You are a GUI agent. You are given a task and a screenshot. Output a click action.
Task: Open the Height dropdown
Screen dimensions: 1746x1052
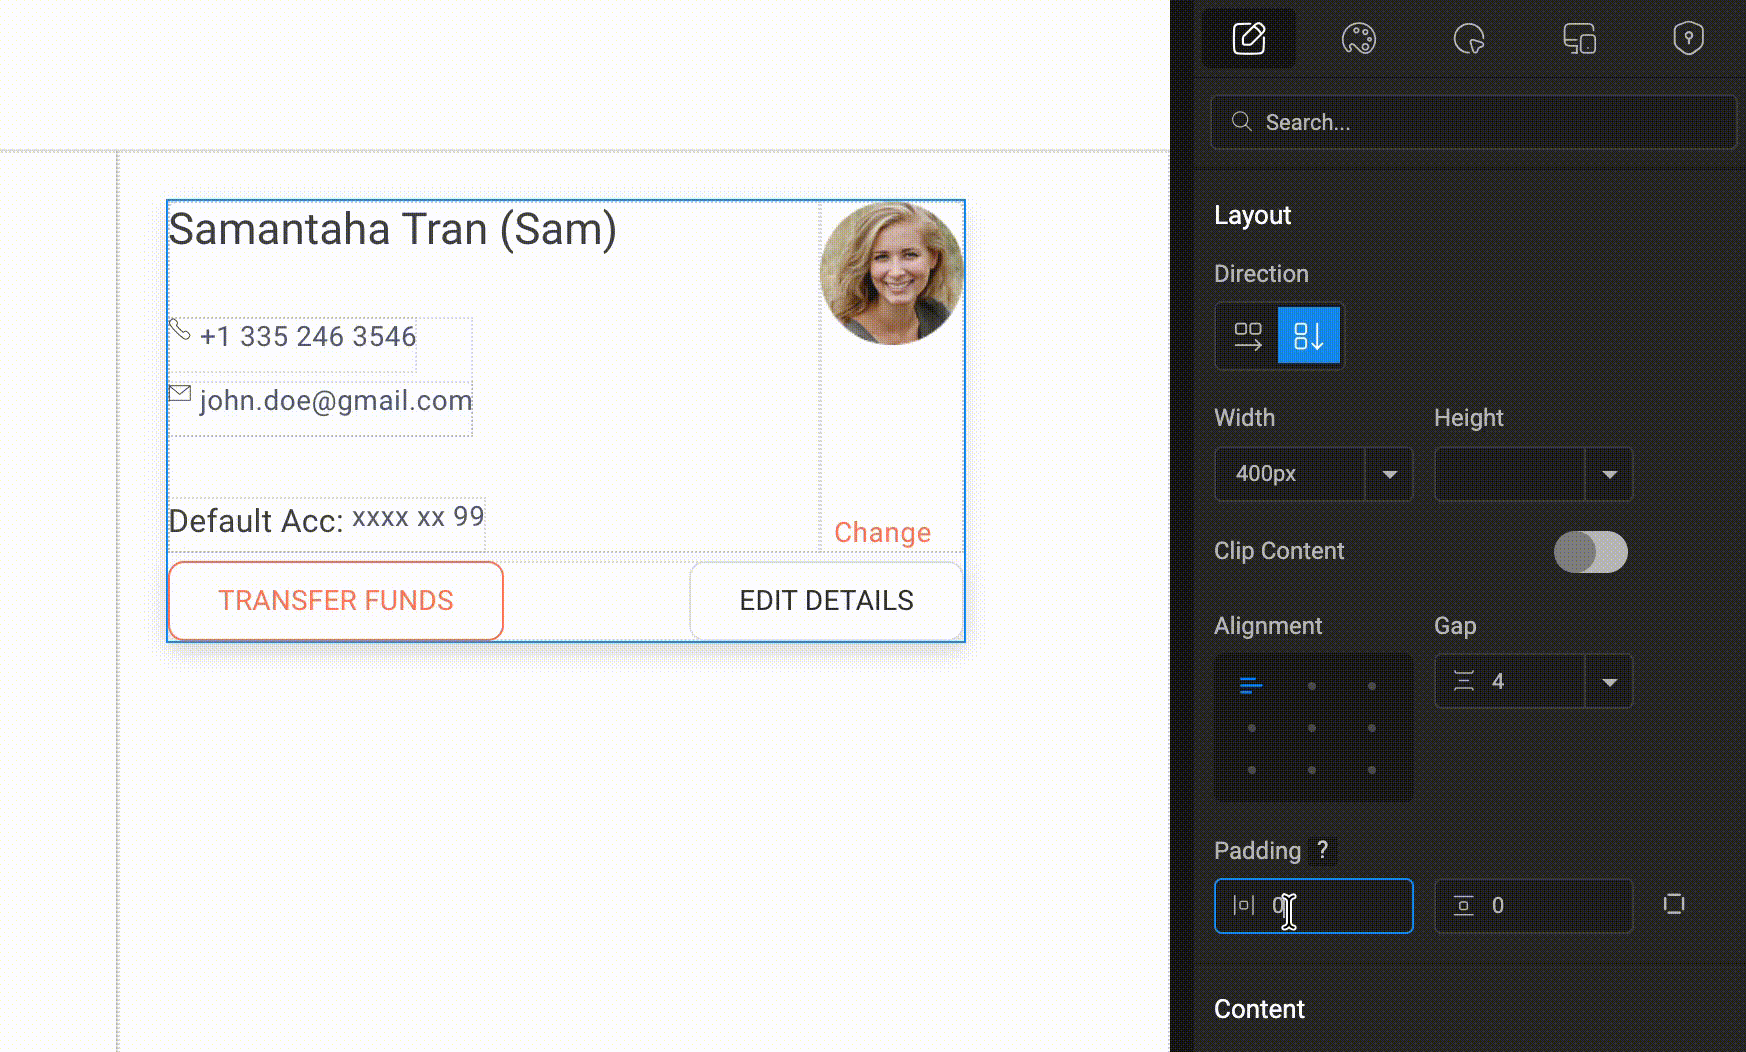(1609, 474)
